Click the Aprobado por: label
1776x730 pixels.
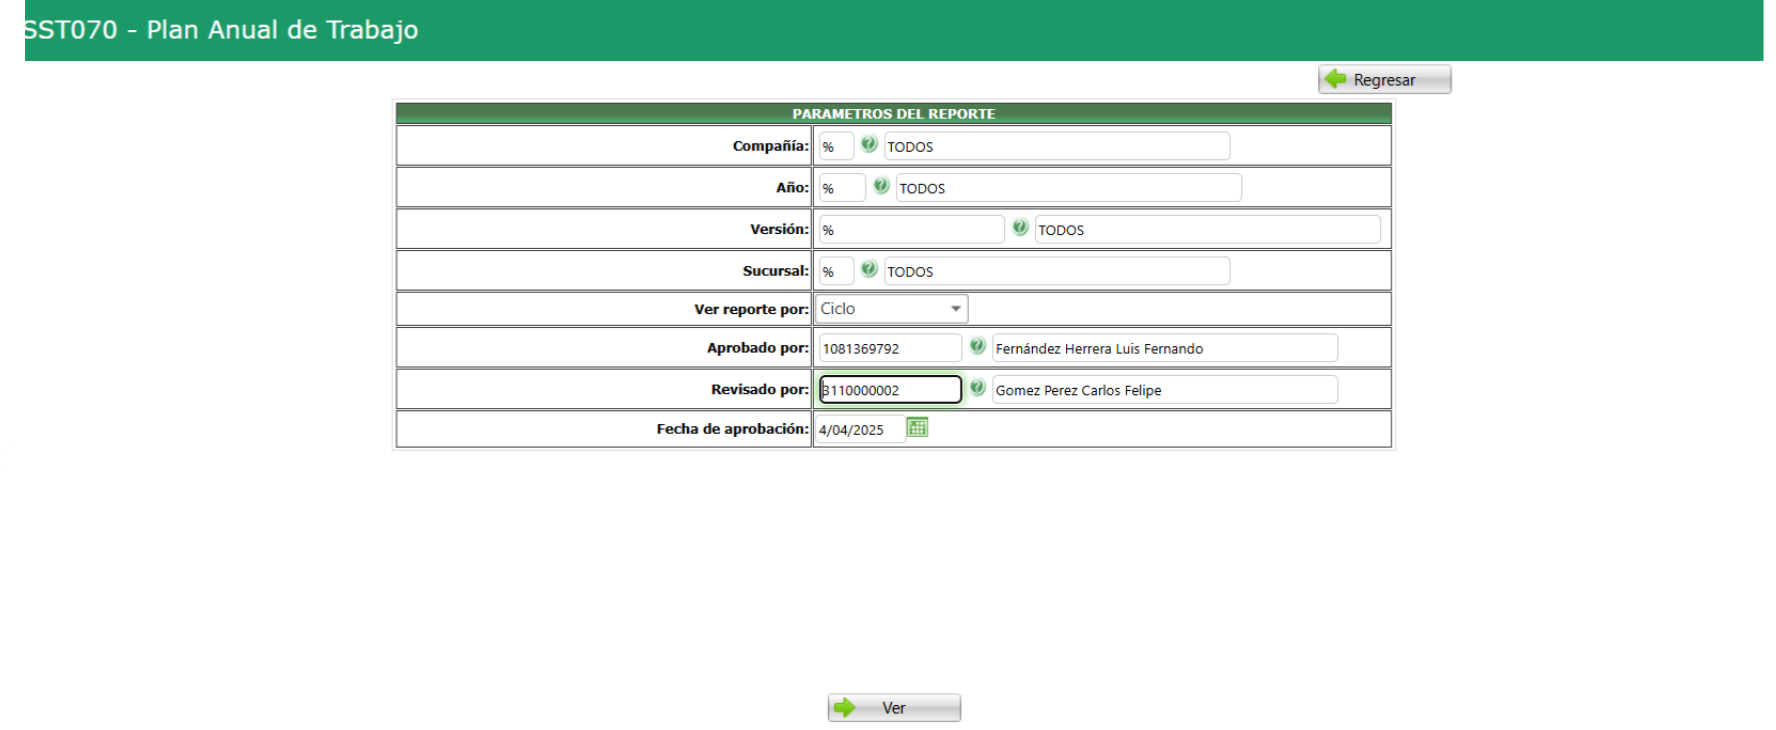click(x=757, y=348)
